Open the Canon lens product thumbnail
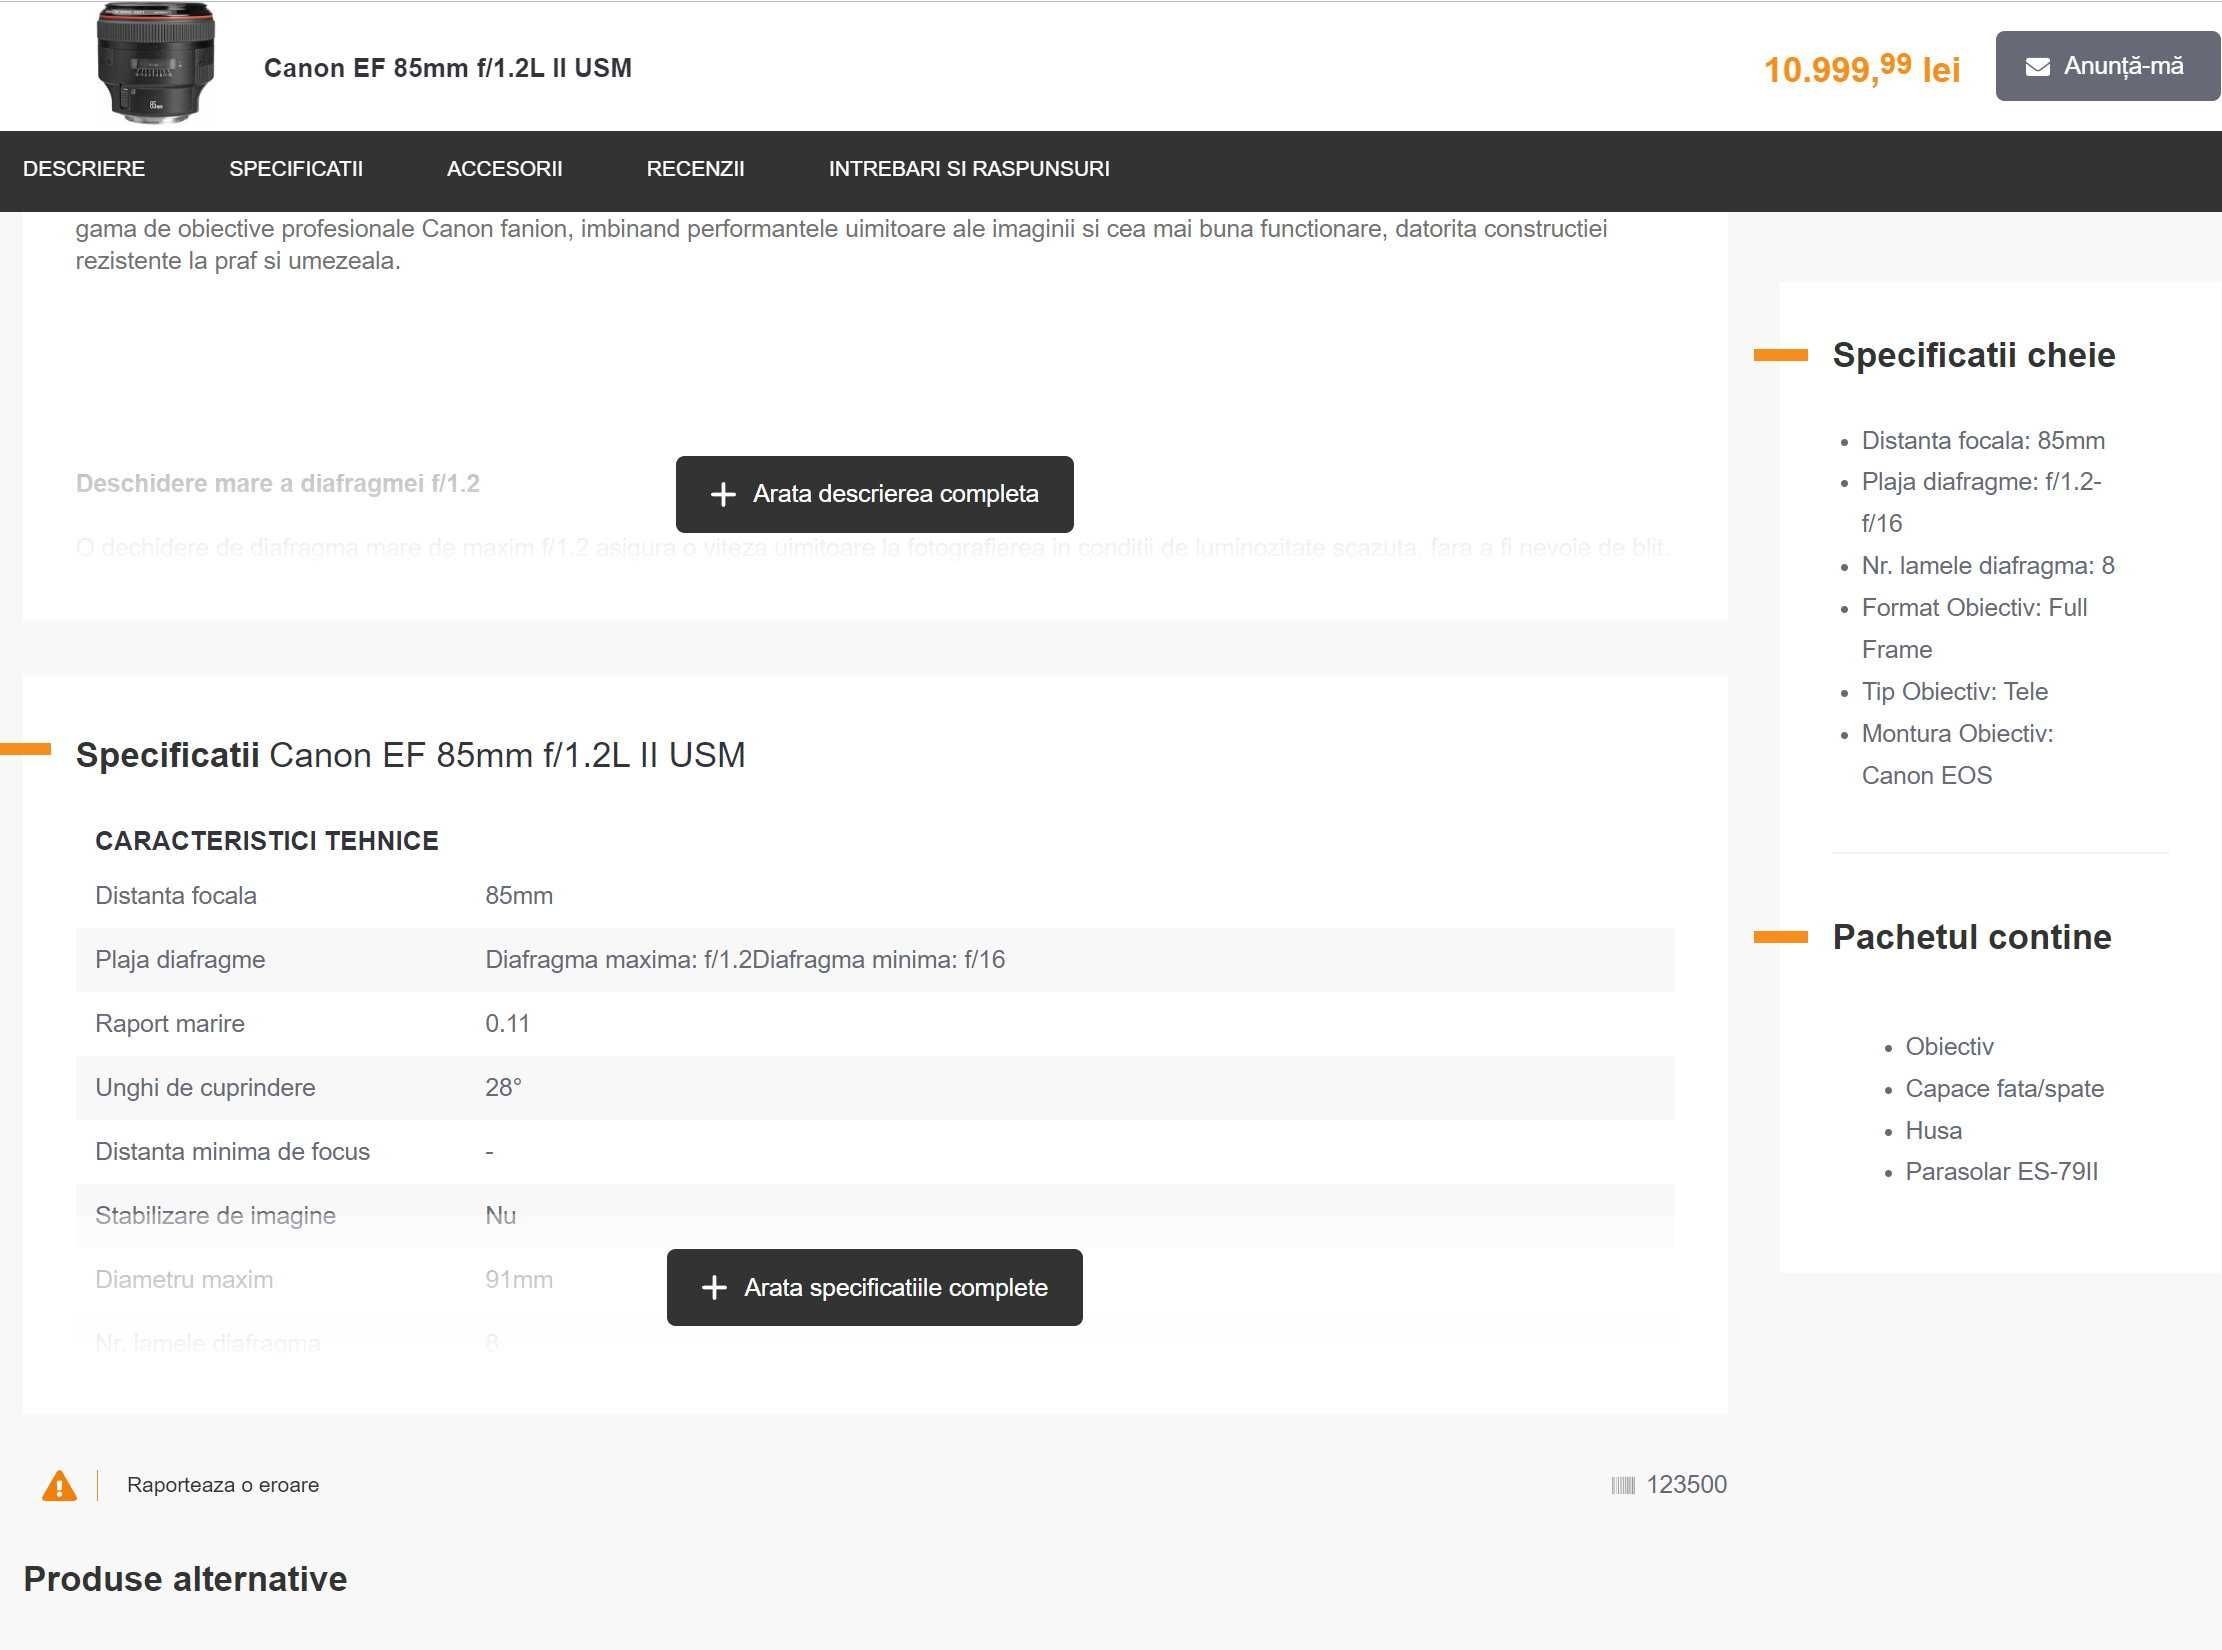The height and width of the screenshot is (1650, 2222). tap(155, 64)
